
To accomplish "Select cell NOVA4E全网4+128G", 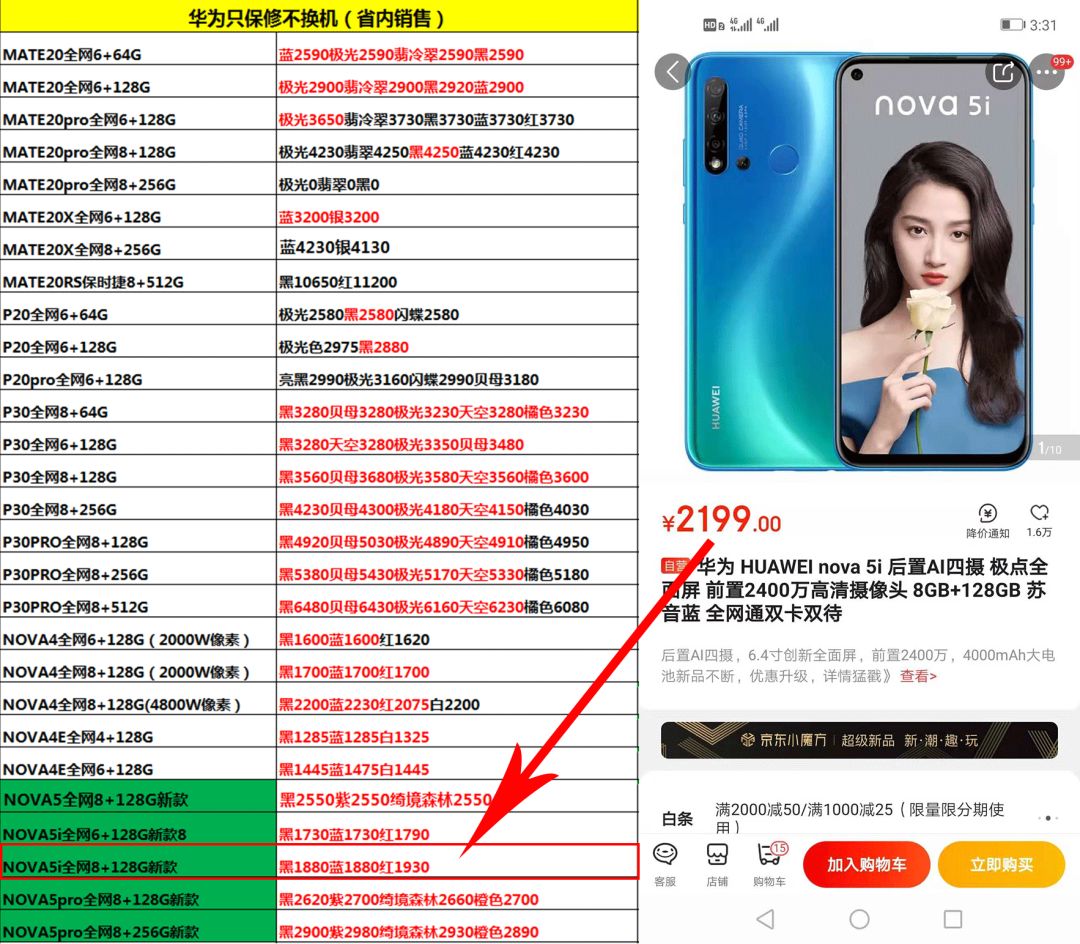I will point(138,731).
